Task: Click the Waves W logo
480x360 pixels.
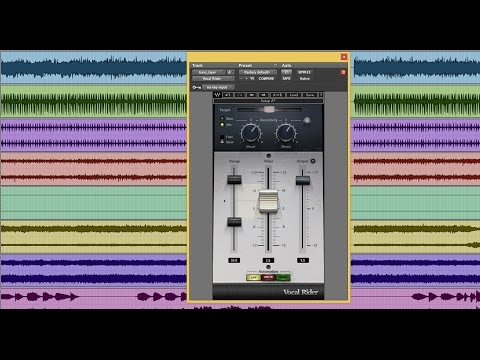Action: [x=217, y=95]
